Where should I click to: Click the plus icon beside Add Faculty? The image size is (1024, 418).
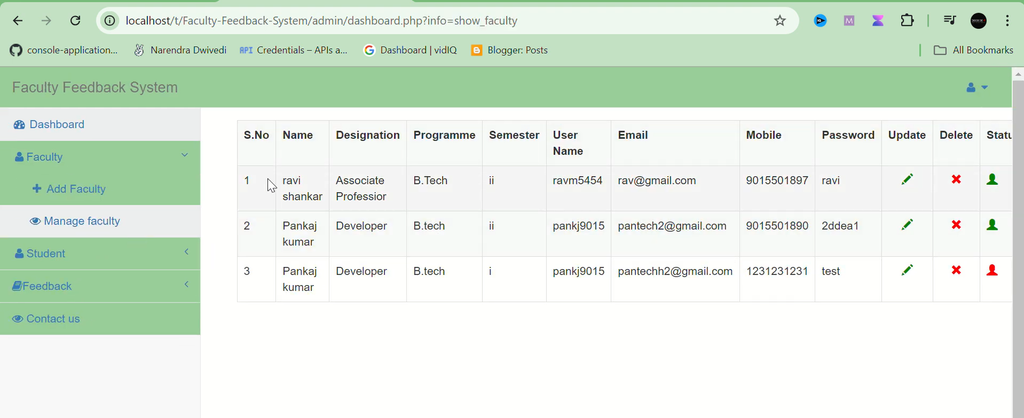(37, 189)
